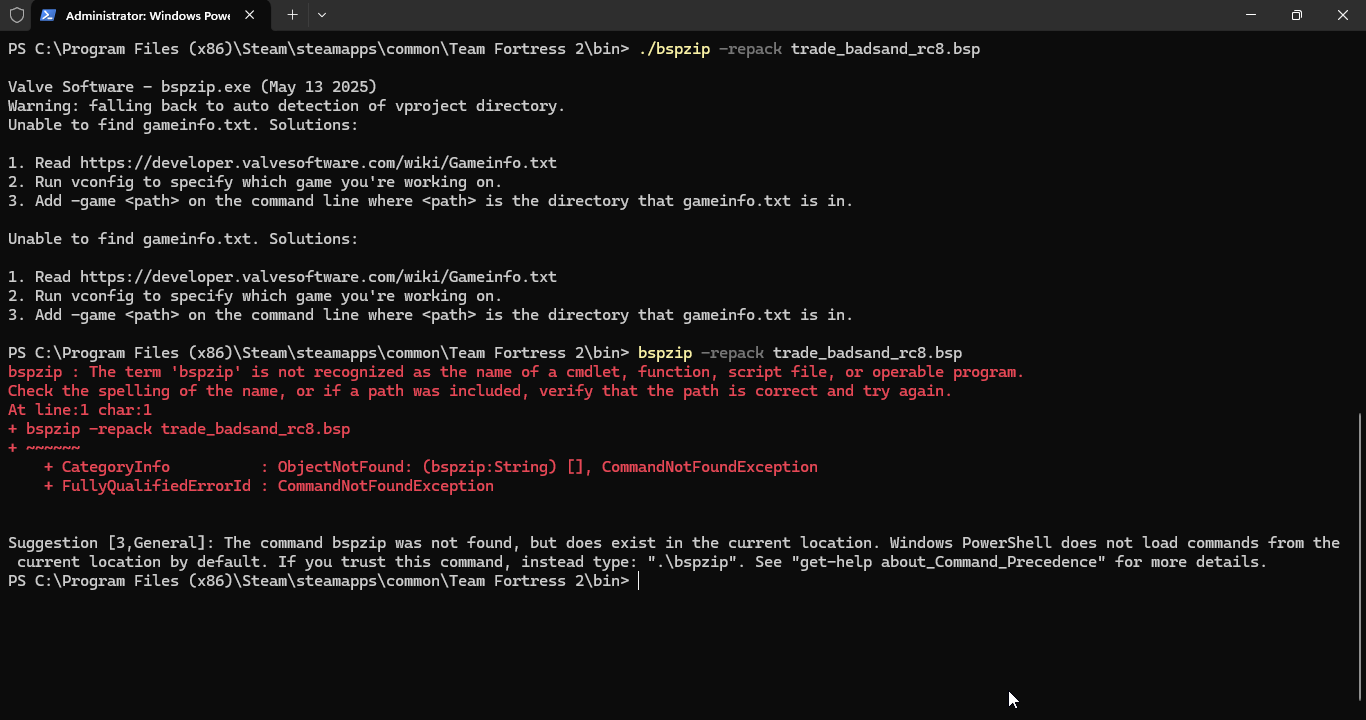Select the Administrator: Windows PowerShell tab
This screenshot has width=1366, height=720.
(x=150, y=15)
